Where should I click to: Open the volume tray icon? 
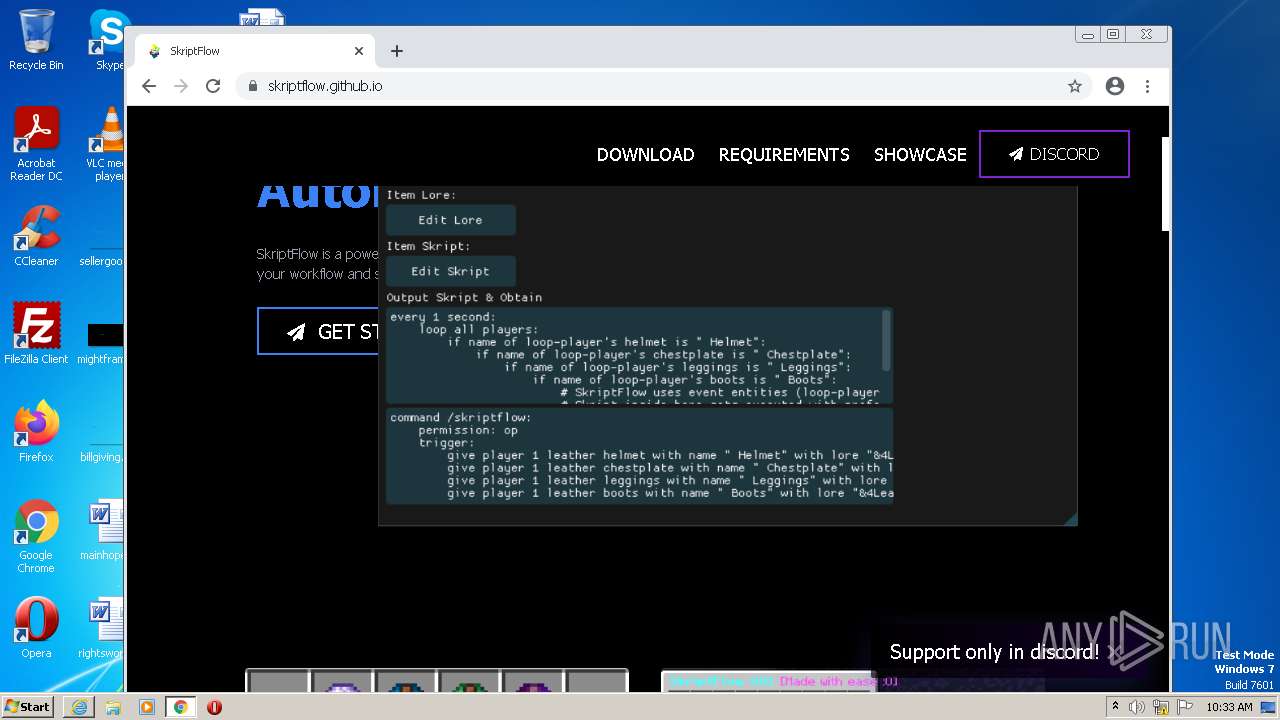click(1137, 707)
